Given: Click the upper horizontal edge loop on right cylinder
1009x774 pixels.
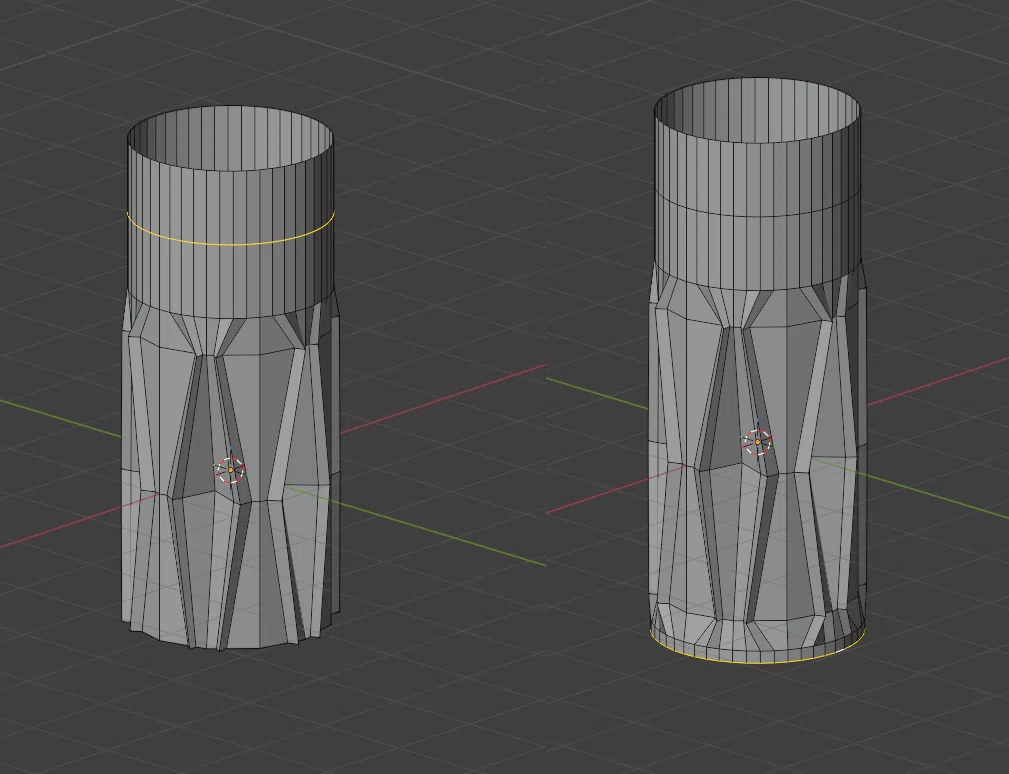Looking at the screenshot, I should (x=757, y=215).
